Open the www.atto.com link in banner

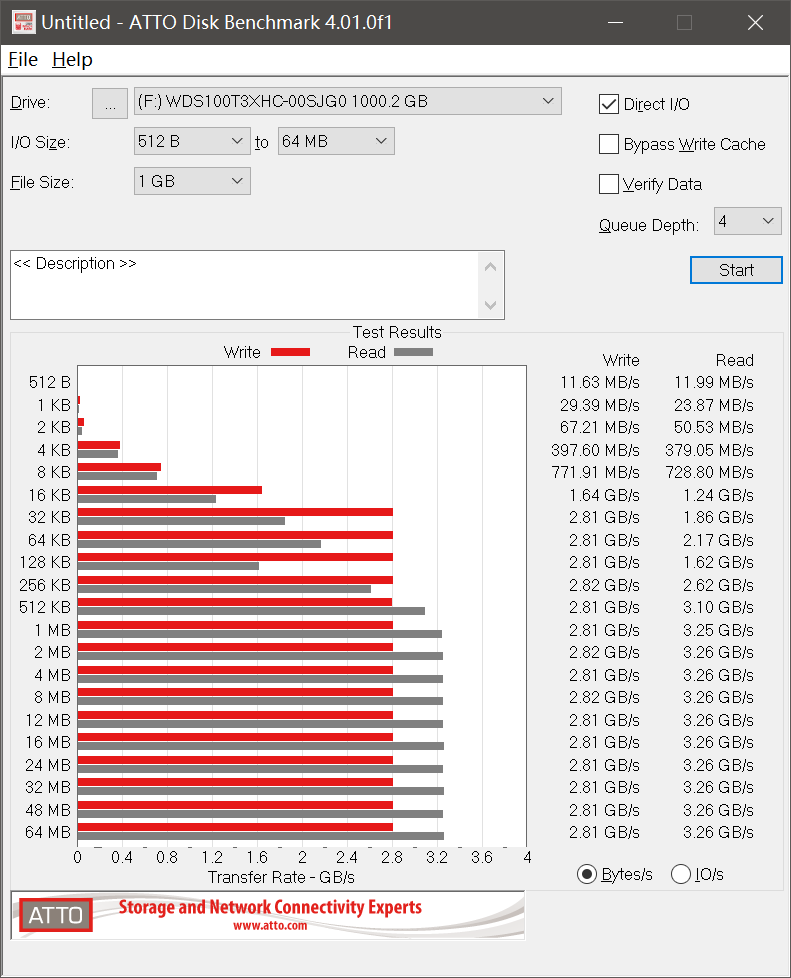coord(270,926)
